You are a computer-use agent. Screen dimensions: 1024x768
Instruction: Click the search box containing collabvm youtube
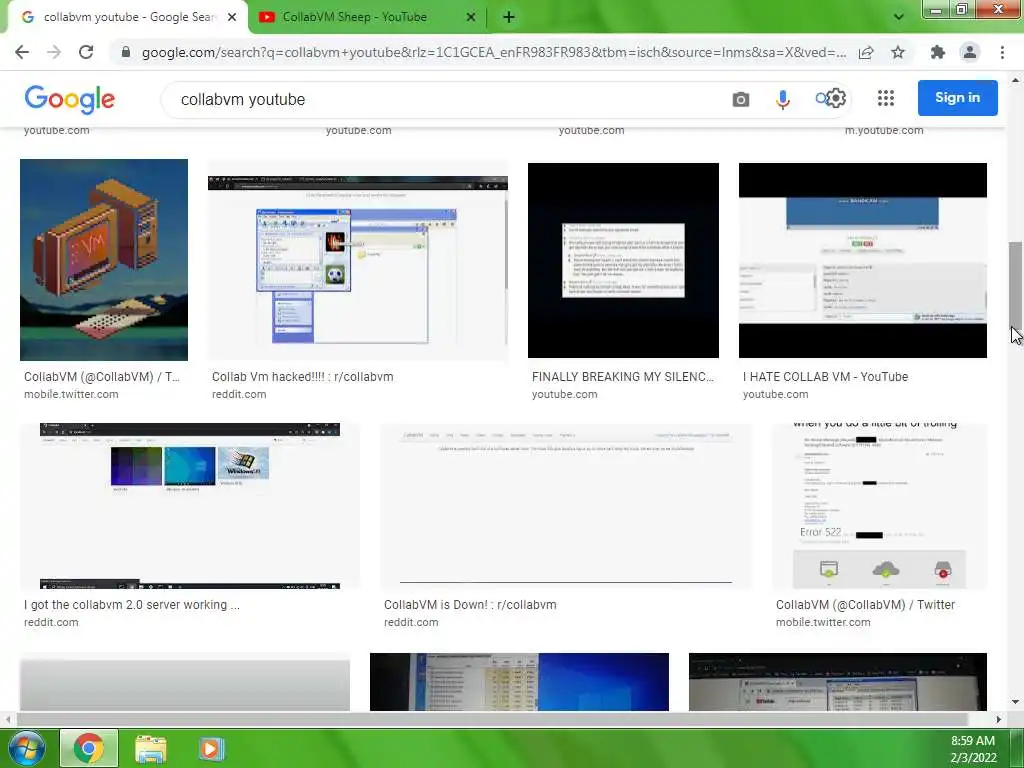[x=451, y=99]
